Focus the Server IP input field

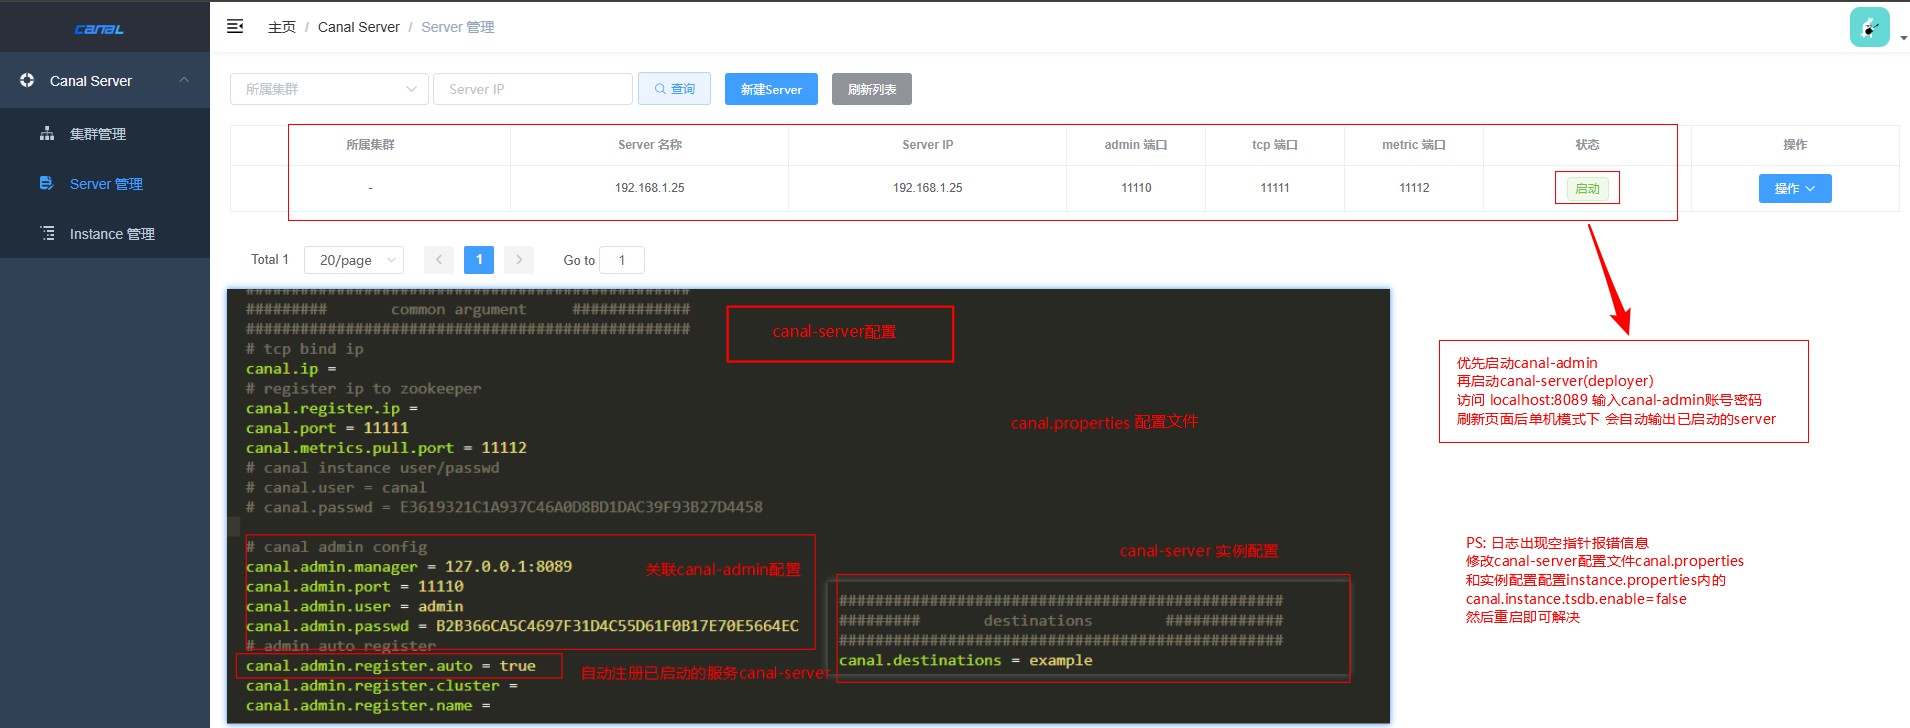click(533, 89)
